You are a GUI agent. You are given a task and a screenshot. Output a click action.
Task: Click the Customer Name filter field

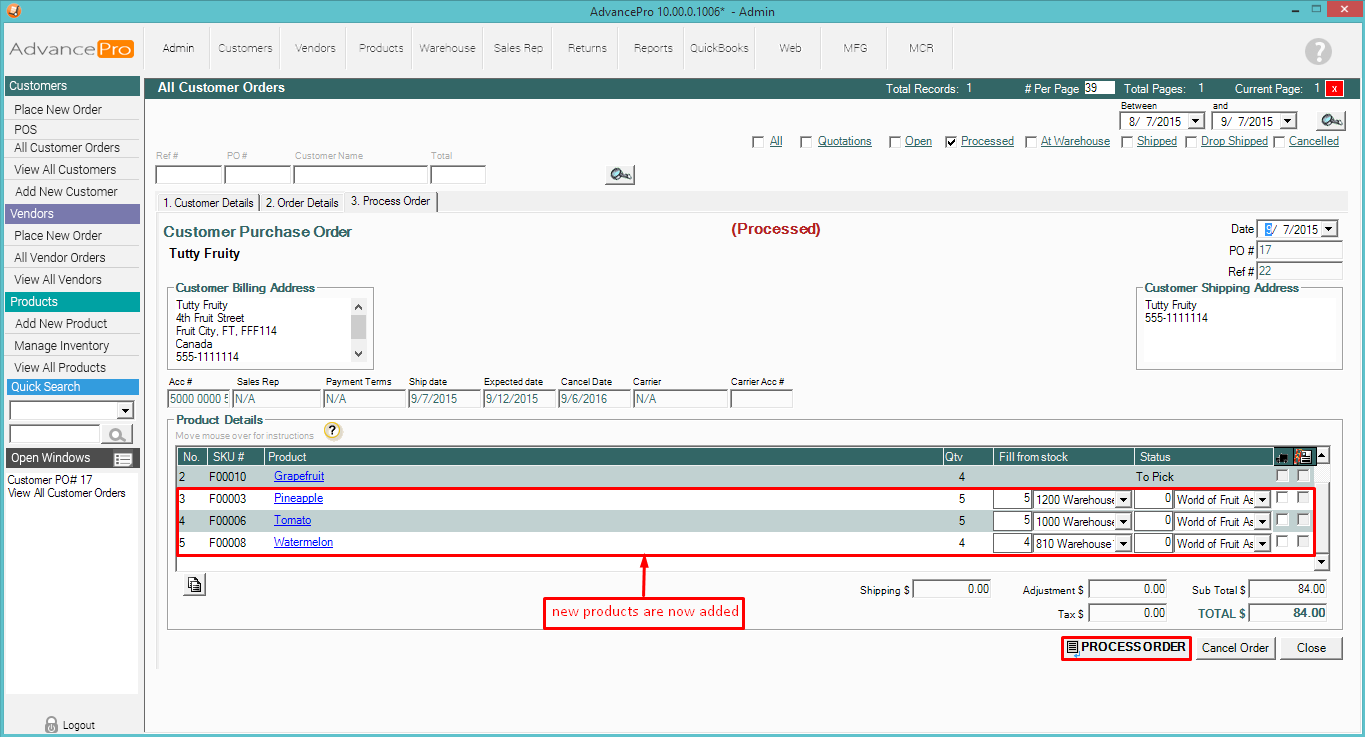360,175
